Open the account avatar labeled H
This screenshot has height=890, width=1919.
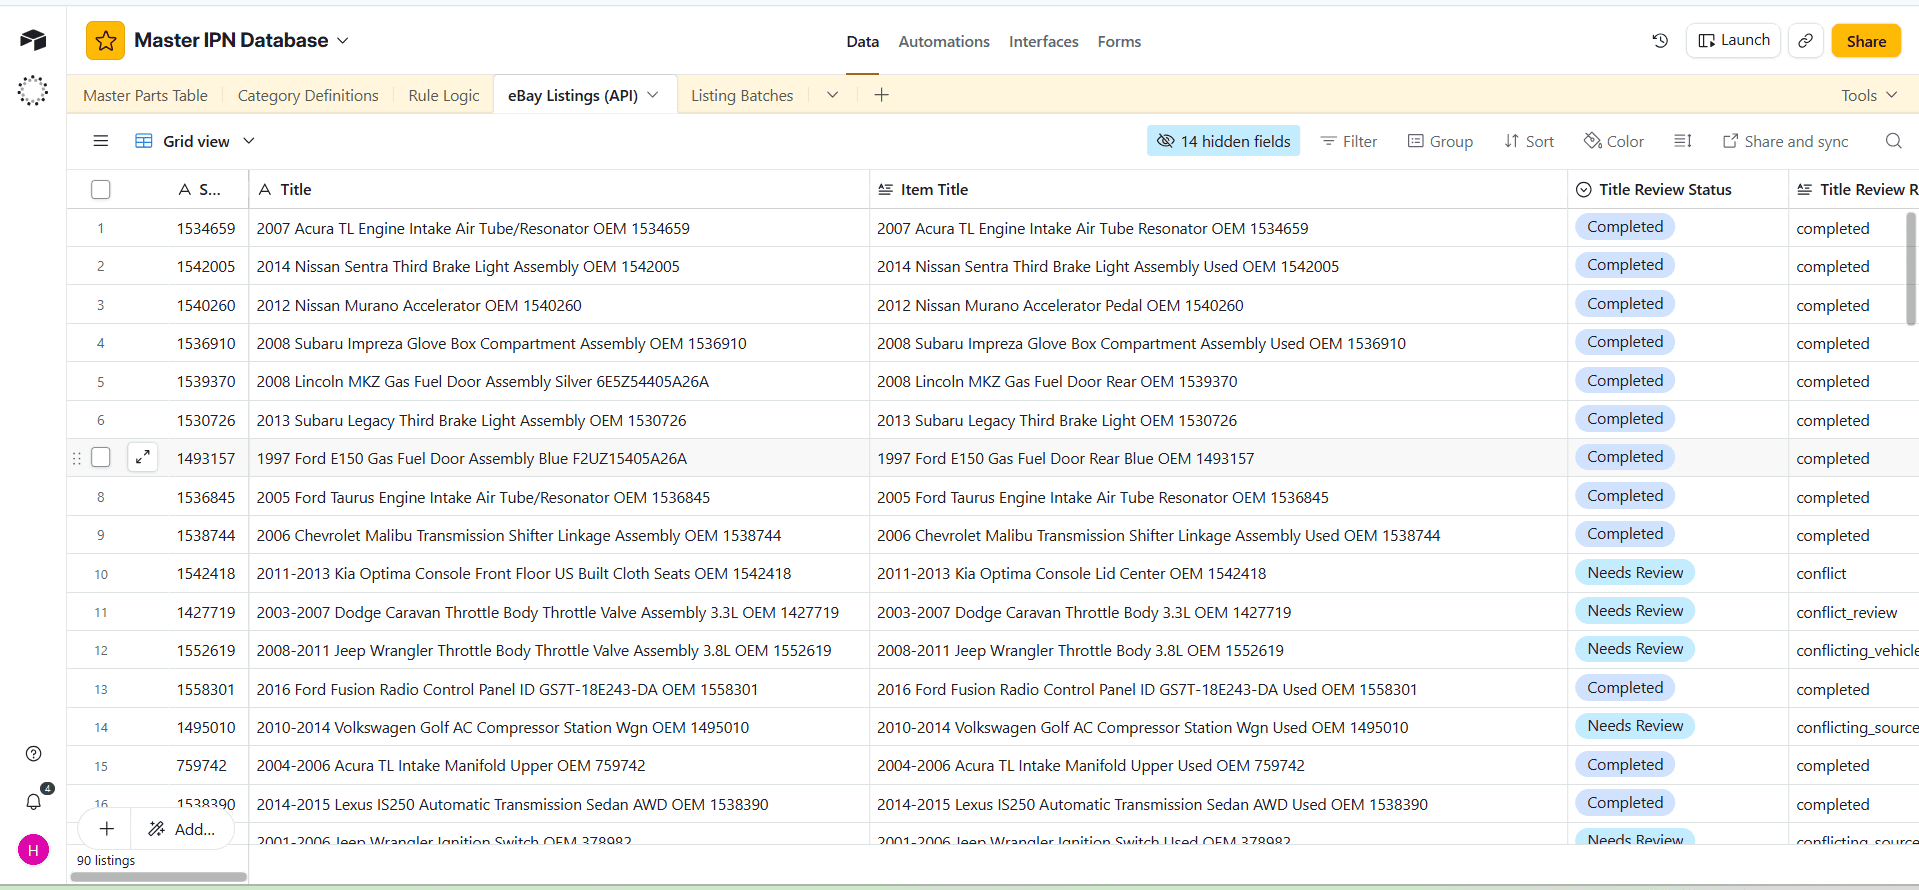[33, 850]
